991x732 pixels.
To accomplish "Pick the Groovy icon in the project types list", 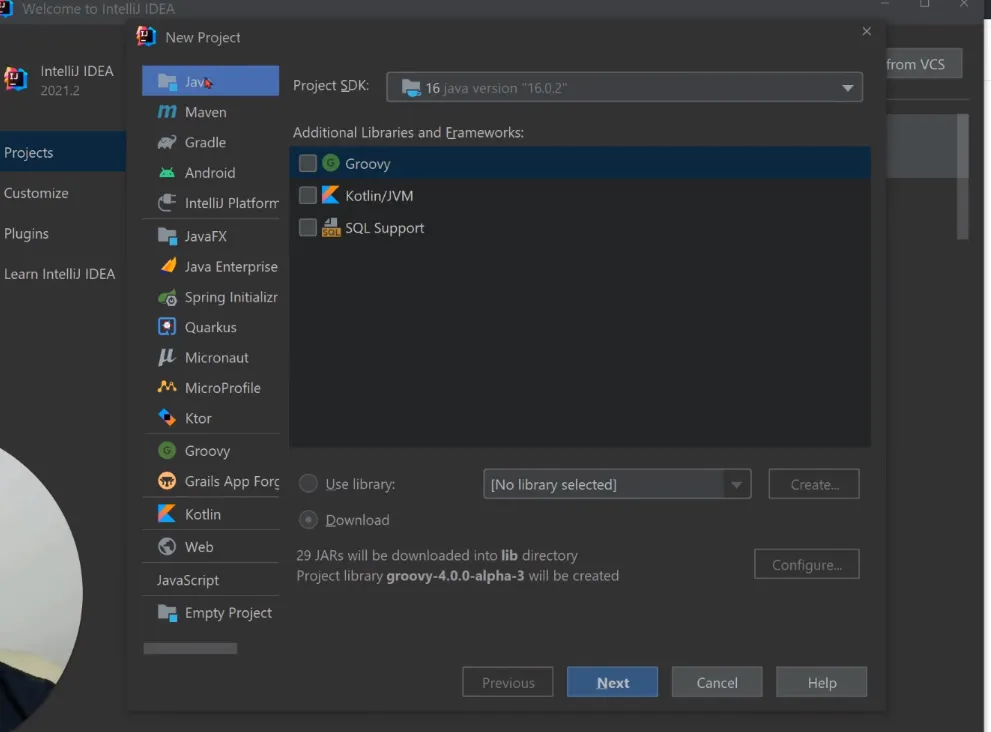I will click(167, 451).
